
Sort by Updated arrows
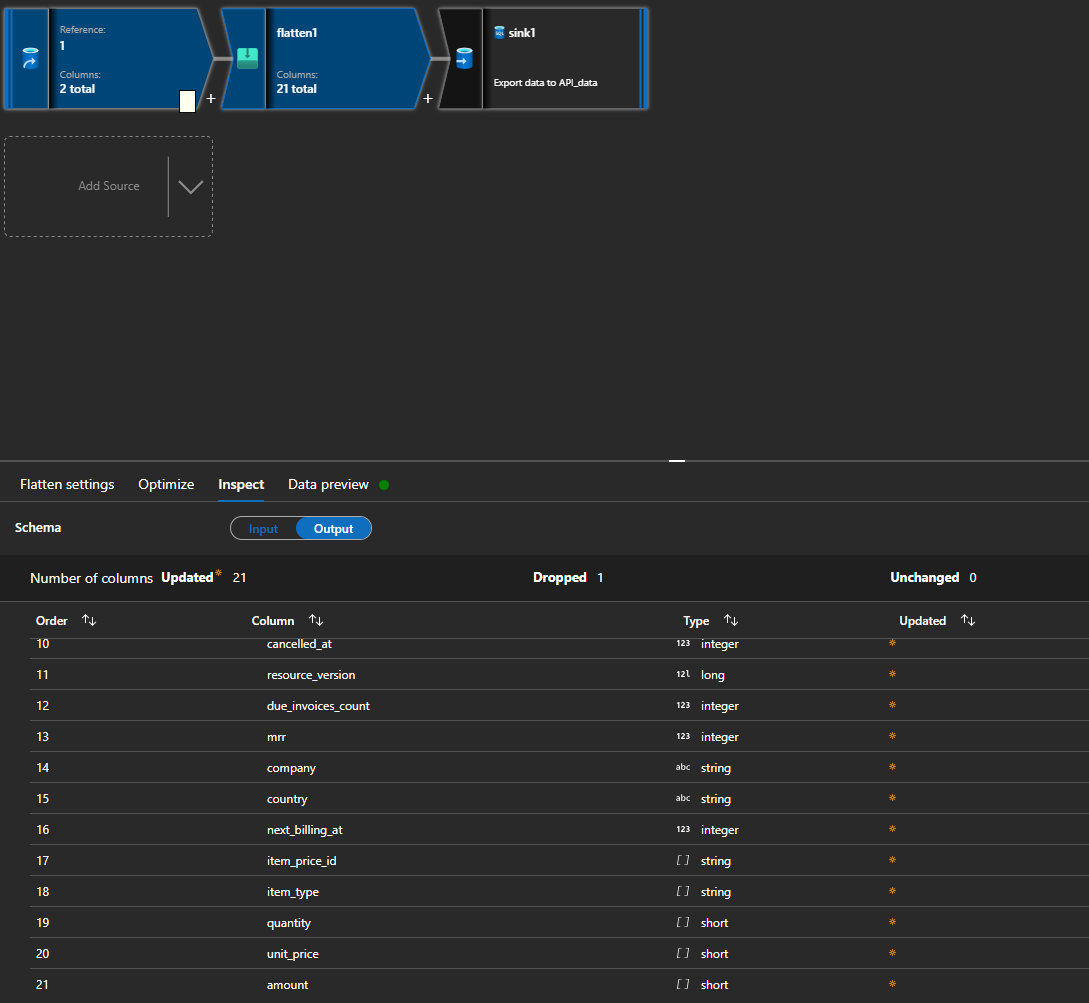(968, 620)
